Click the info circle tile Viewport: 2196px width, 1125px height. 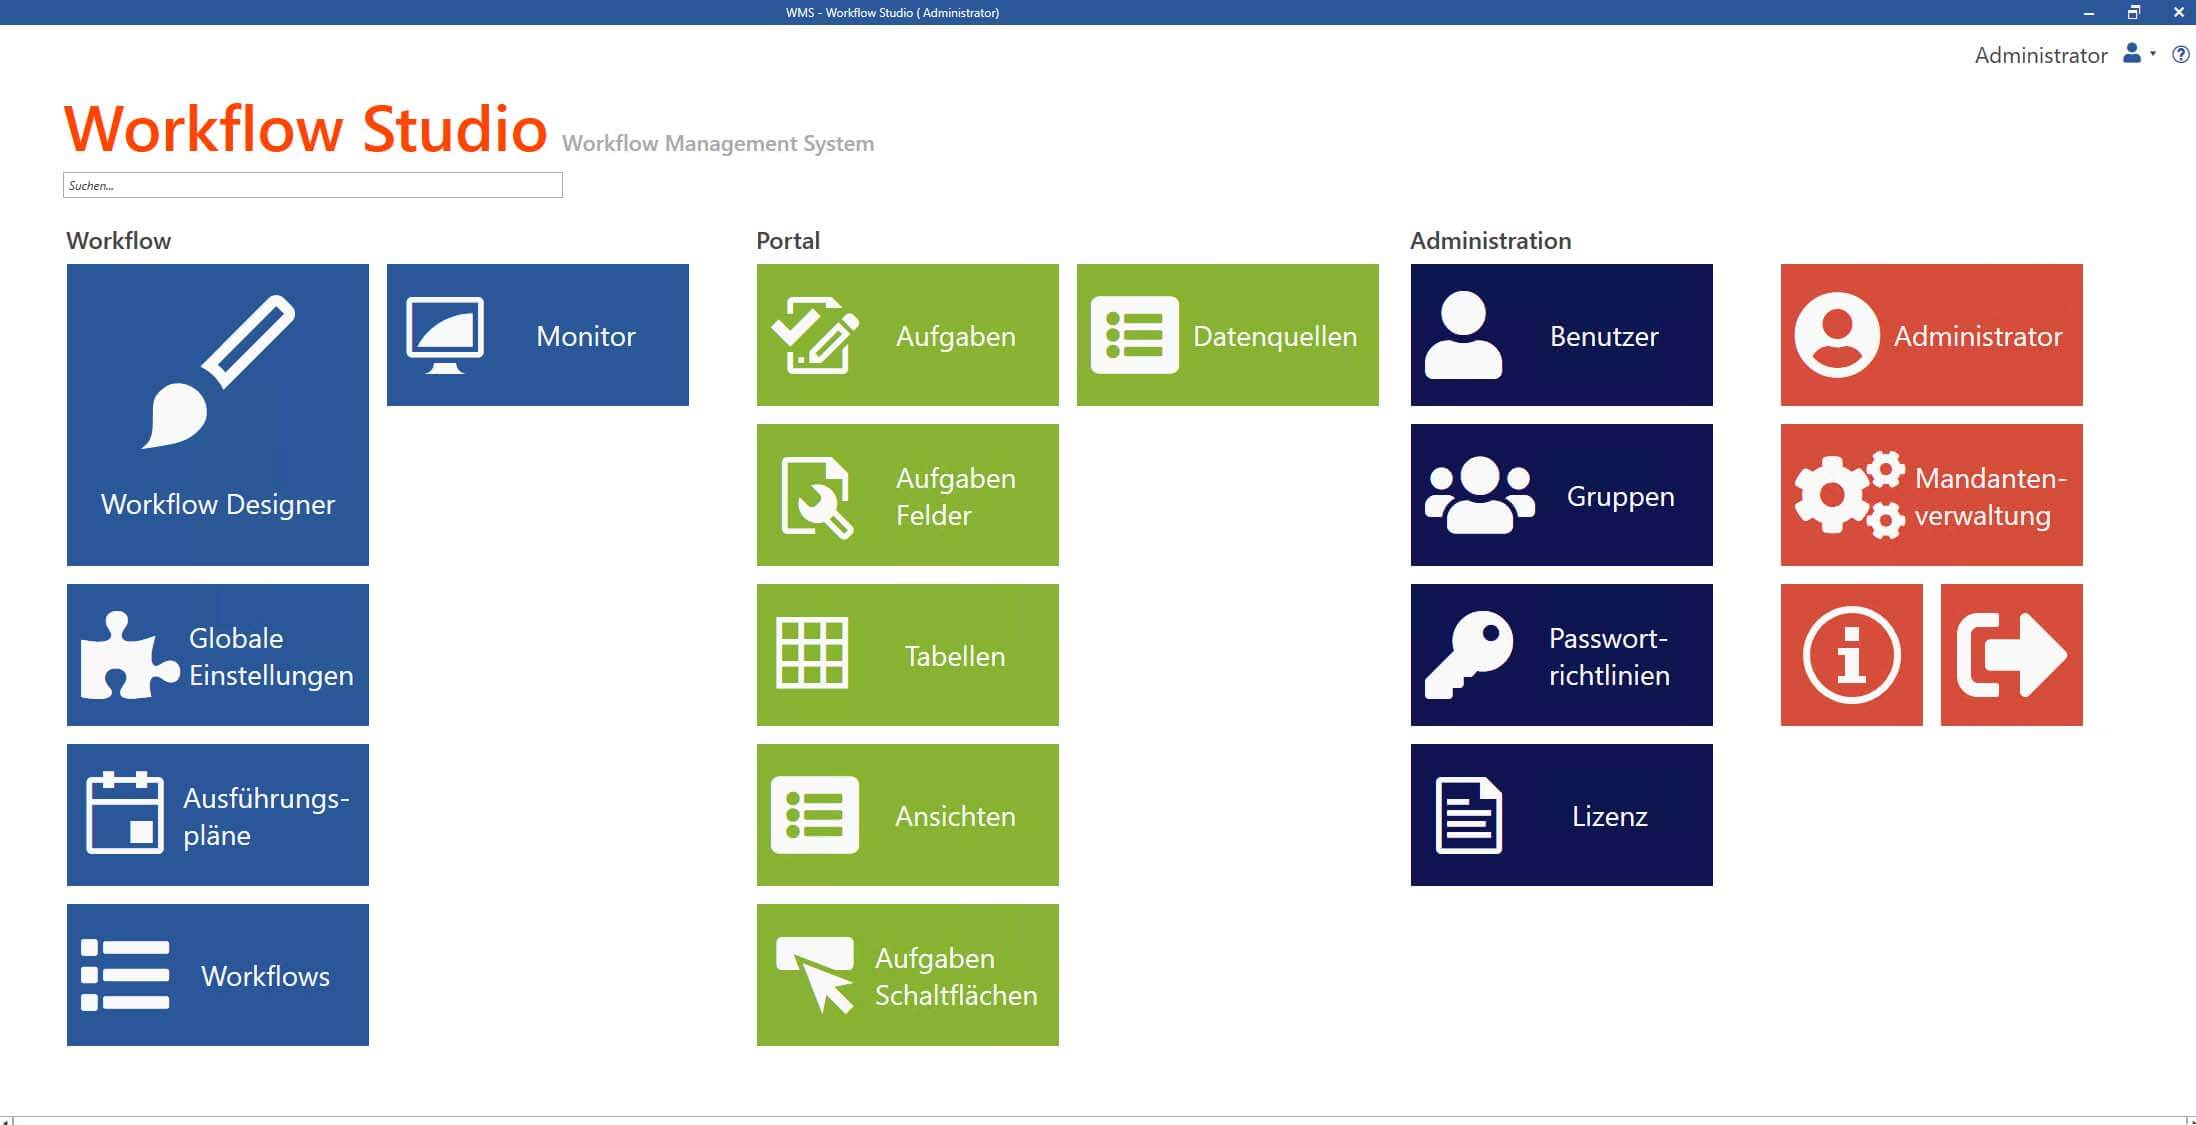pyautogui.click(x=1851, y=655)
